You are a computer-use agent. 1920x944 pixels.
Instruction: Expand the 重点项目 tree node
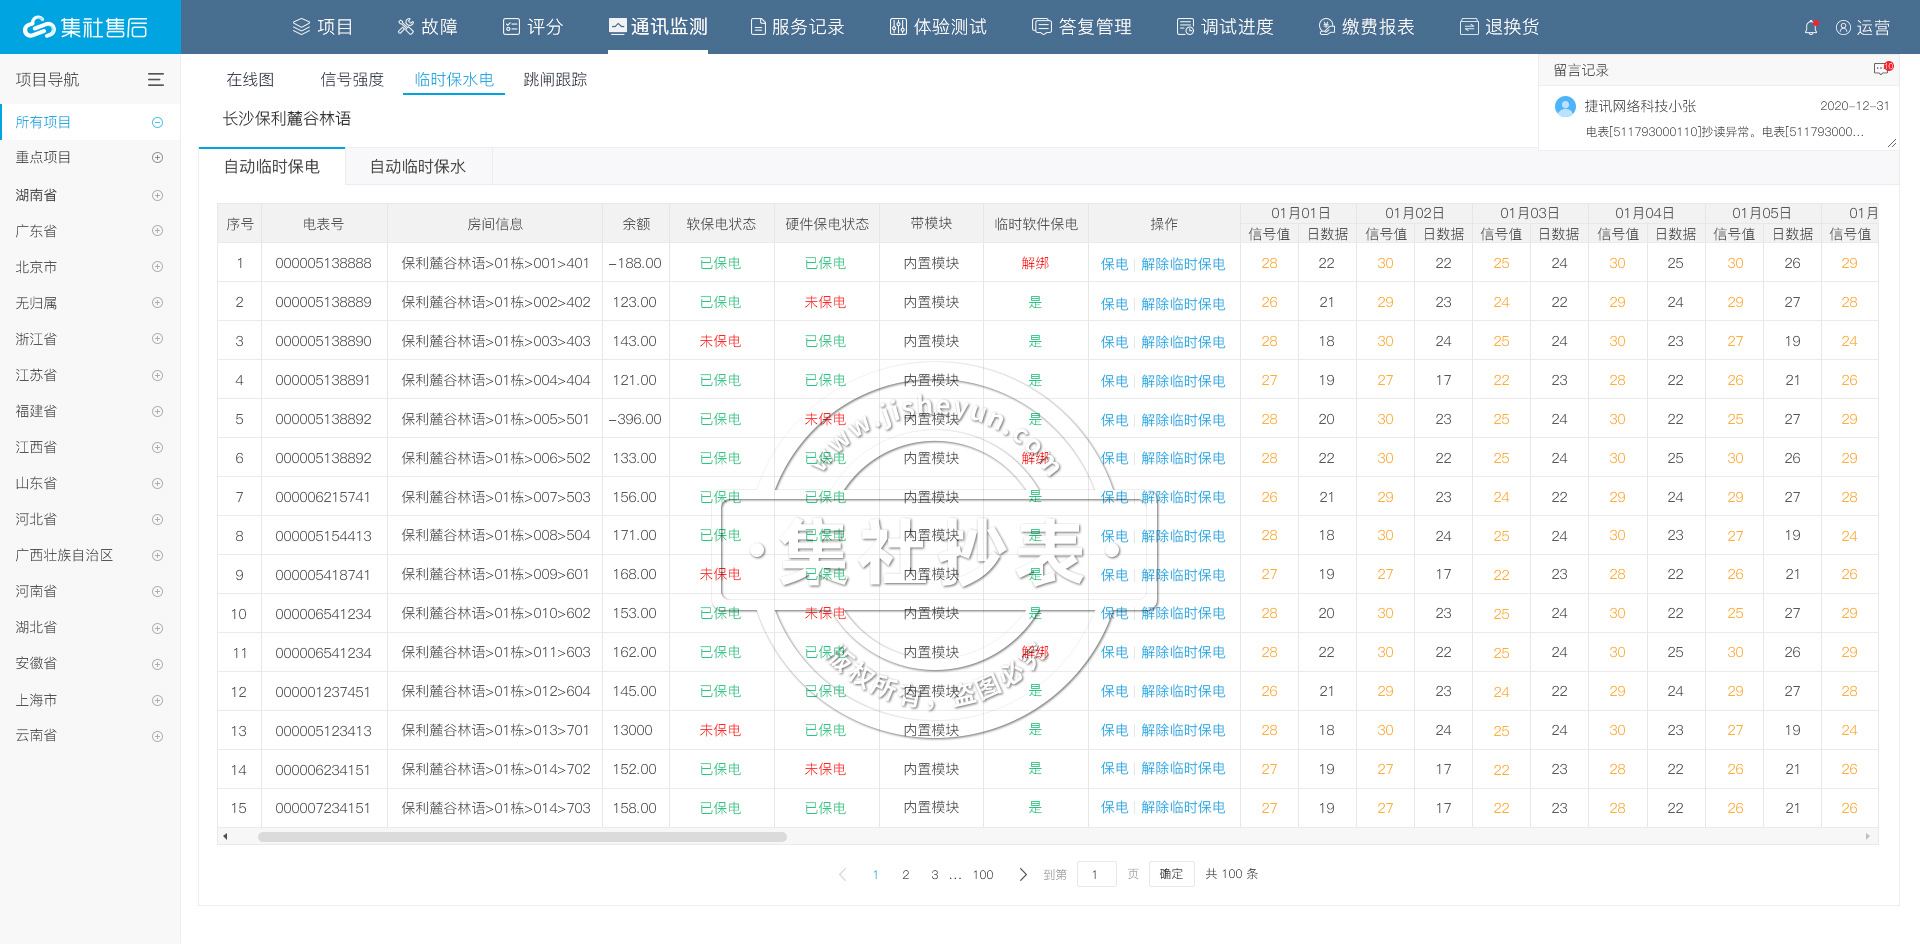pos(157,157)
